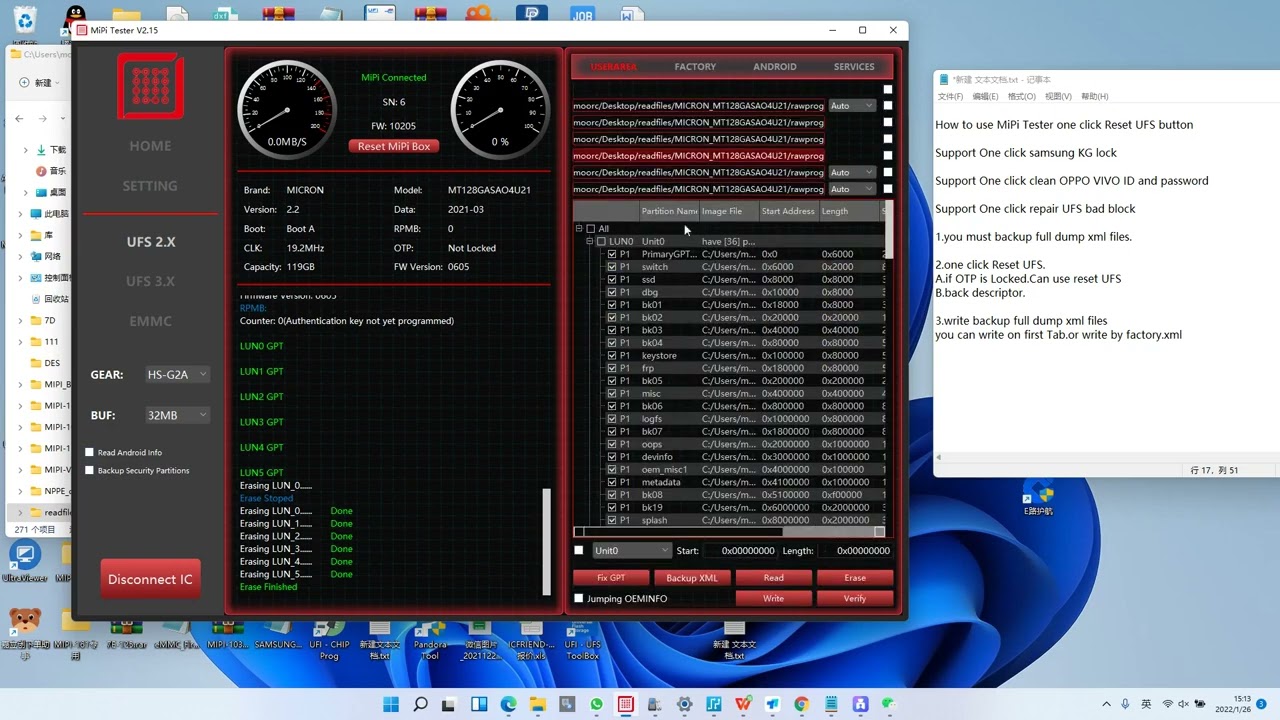Open UFI - CHIP Prog desktop shortcut
1280x720 pixels.
point(329,640)
